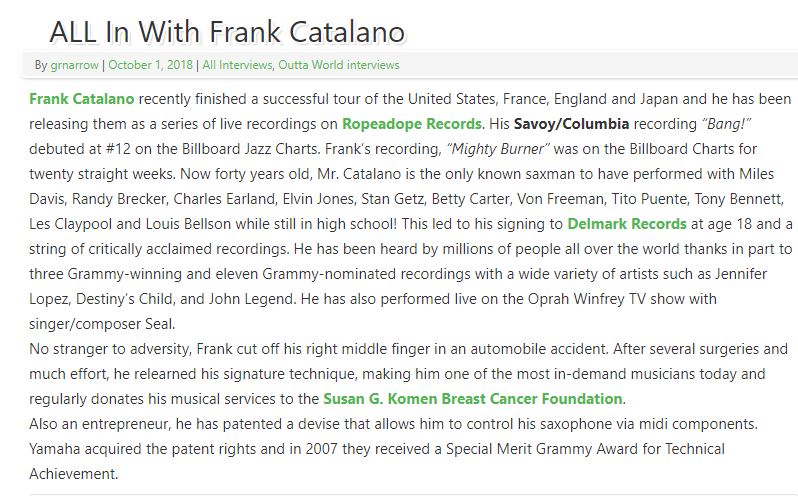Click the name "Les Claypool" in the text
Viewport: 798px width, 496px height.
71,224
